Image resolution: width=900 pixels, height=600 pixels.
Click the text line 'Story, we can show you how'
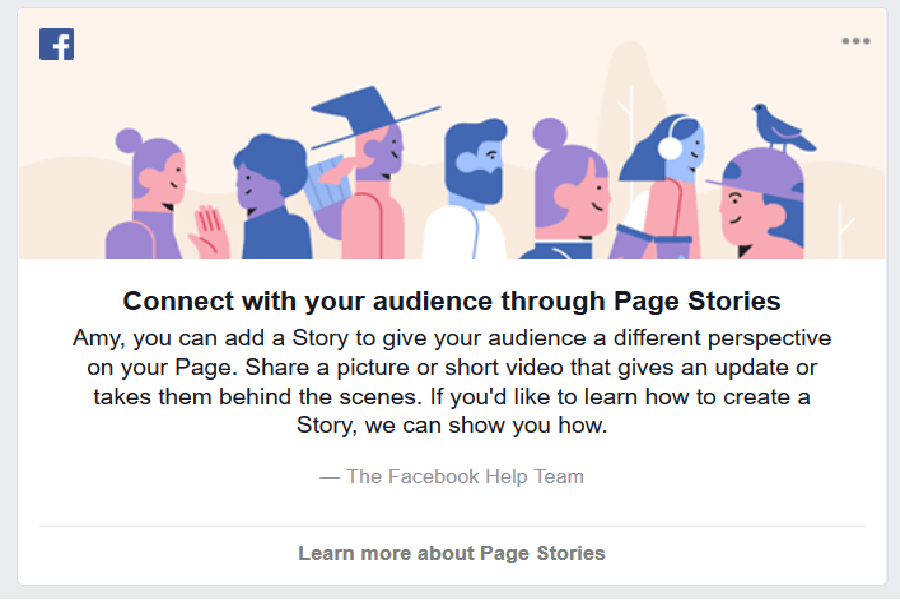pyautogui.click(x=452, y=424)
